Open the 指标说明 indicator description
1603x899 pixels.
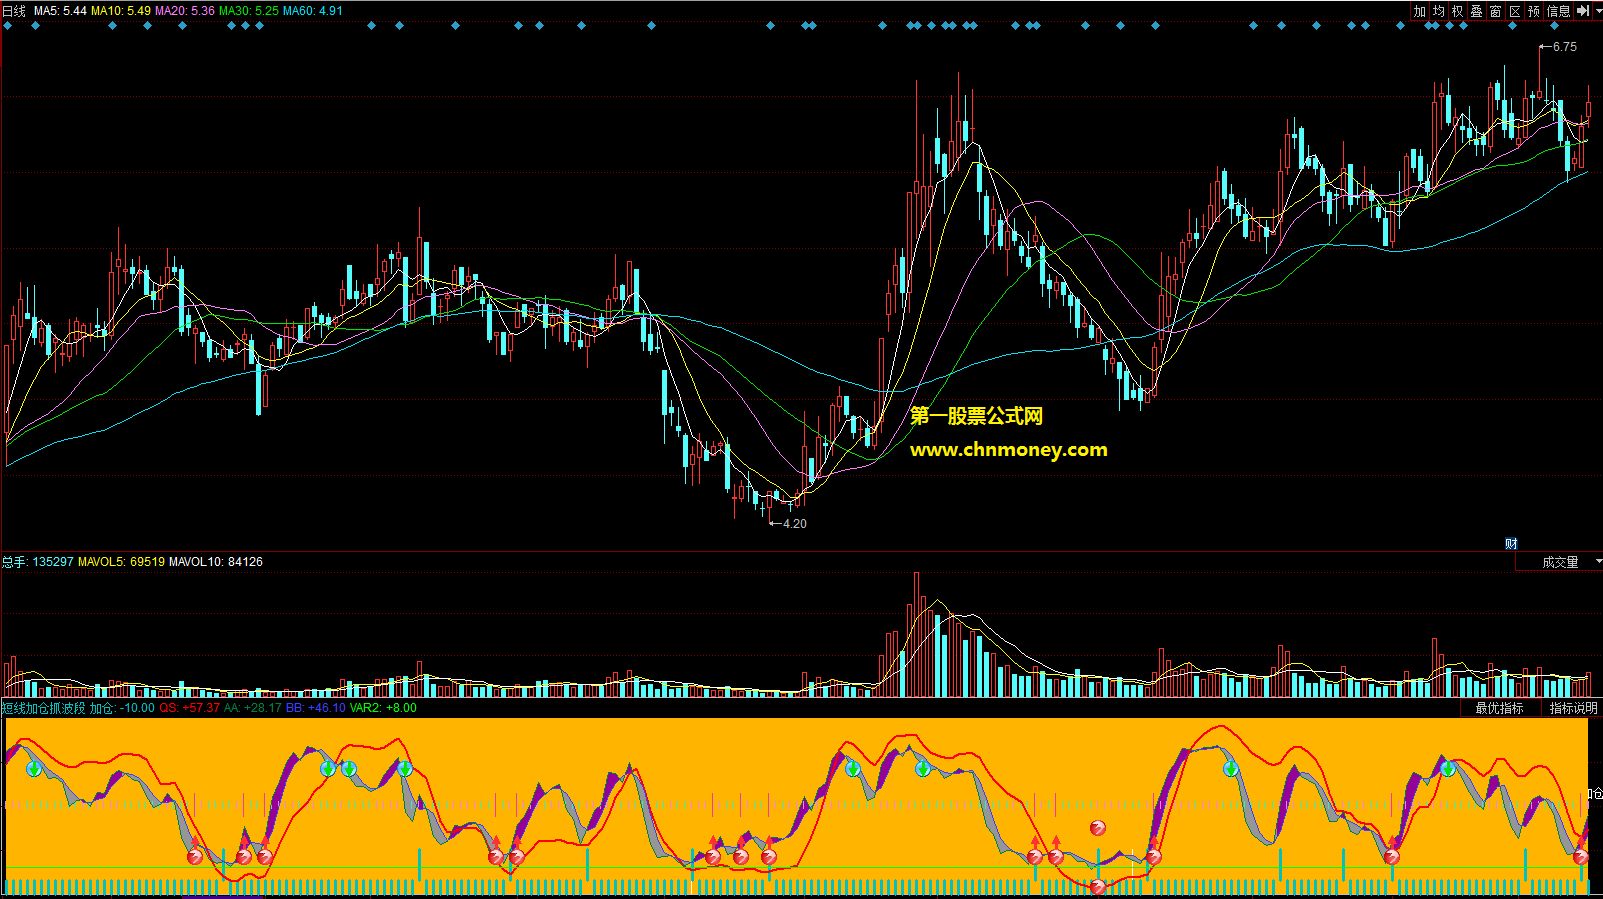click(1573, 708)
